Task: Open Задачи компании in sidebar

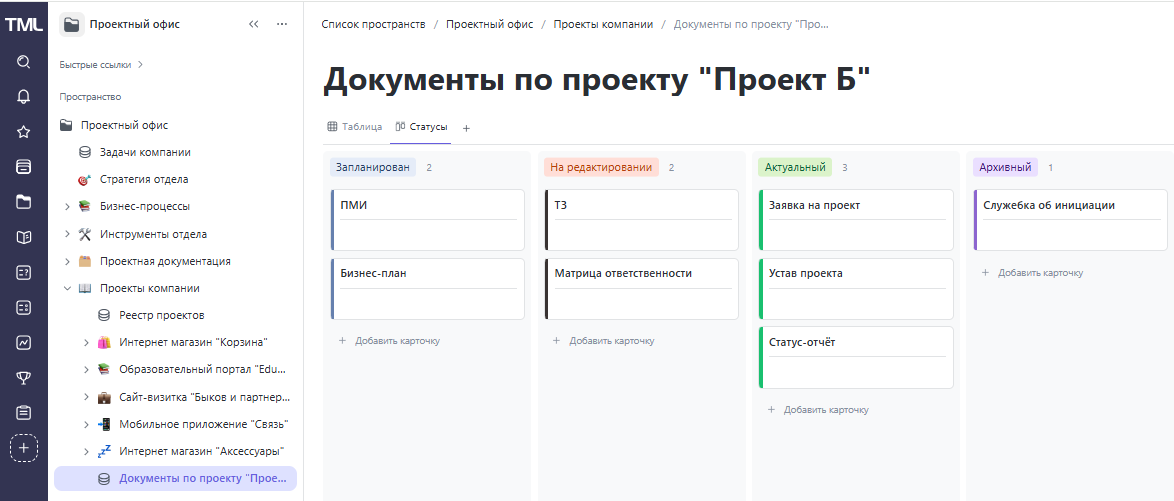Action: click(145, 152)
